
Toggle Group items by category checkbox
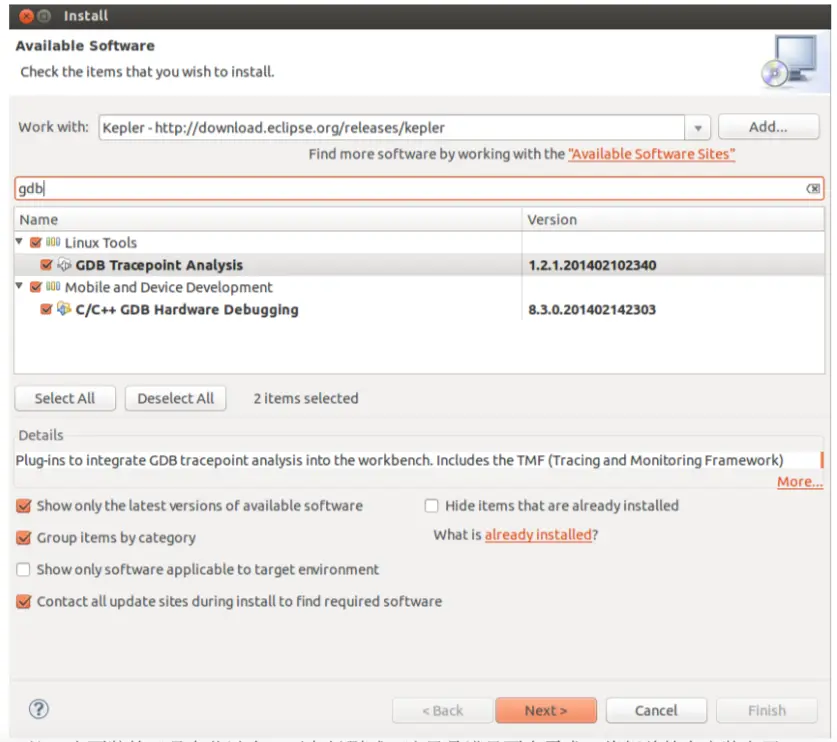pyautogui.click(x=23, y=538)
